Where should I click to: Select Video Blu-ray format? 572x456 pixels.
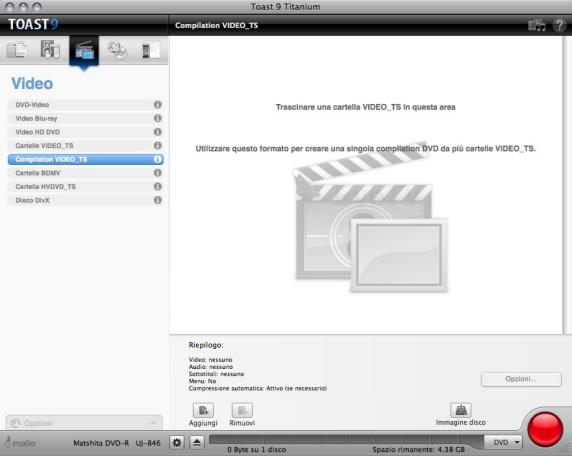point(85,118)
